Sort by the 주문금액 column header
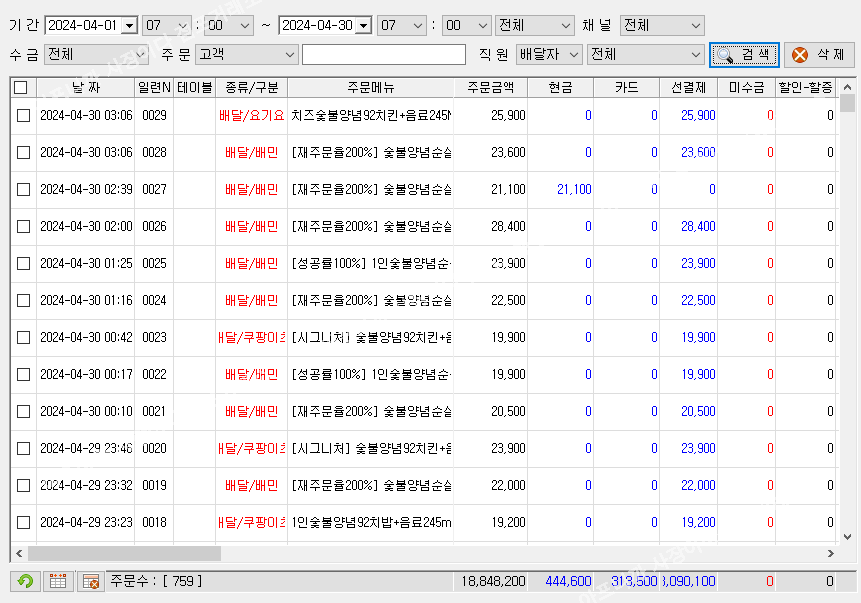This screenshot has height=603, width=861. [x=490, y=88]
